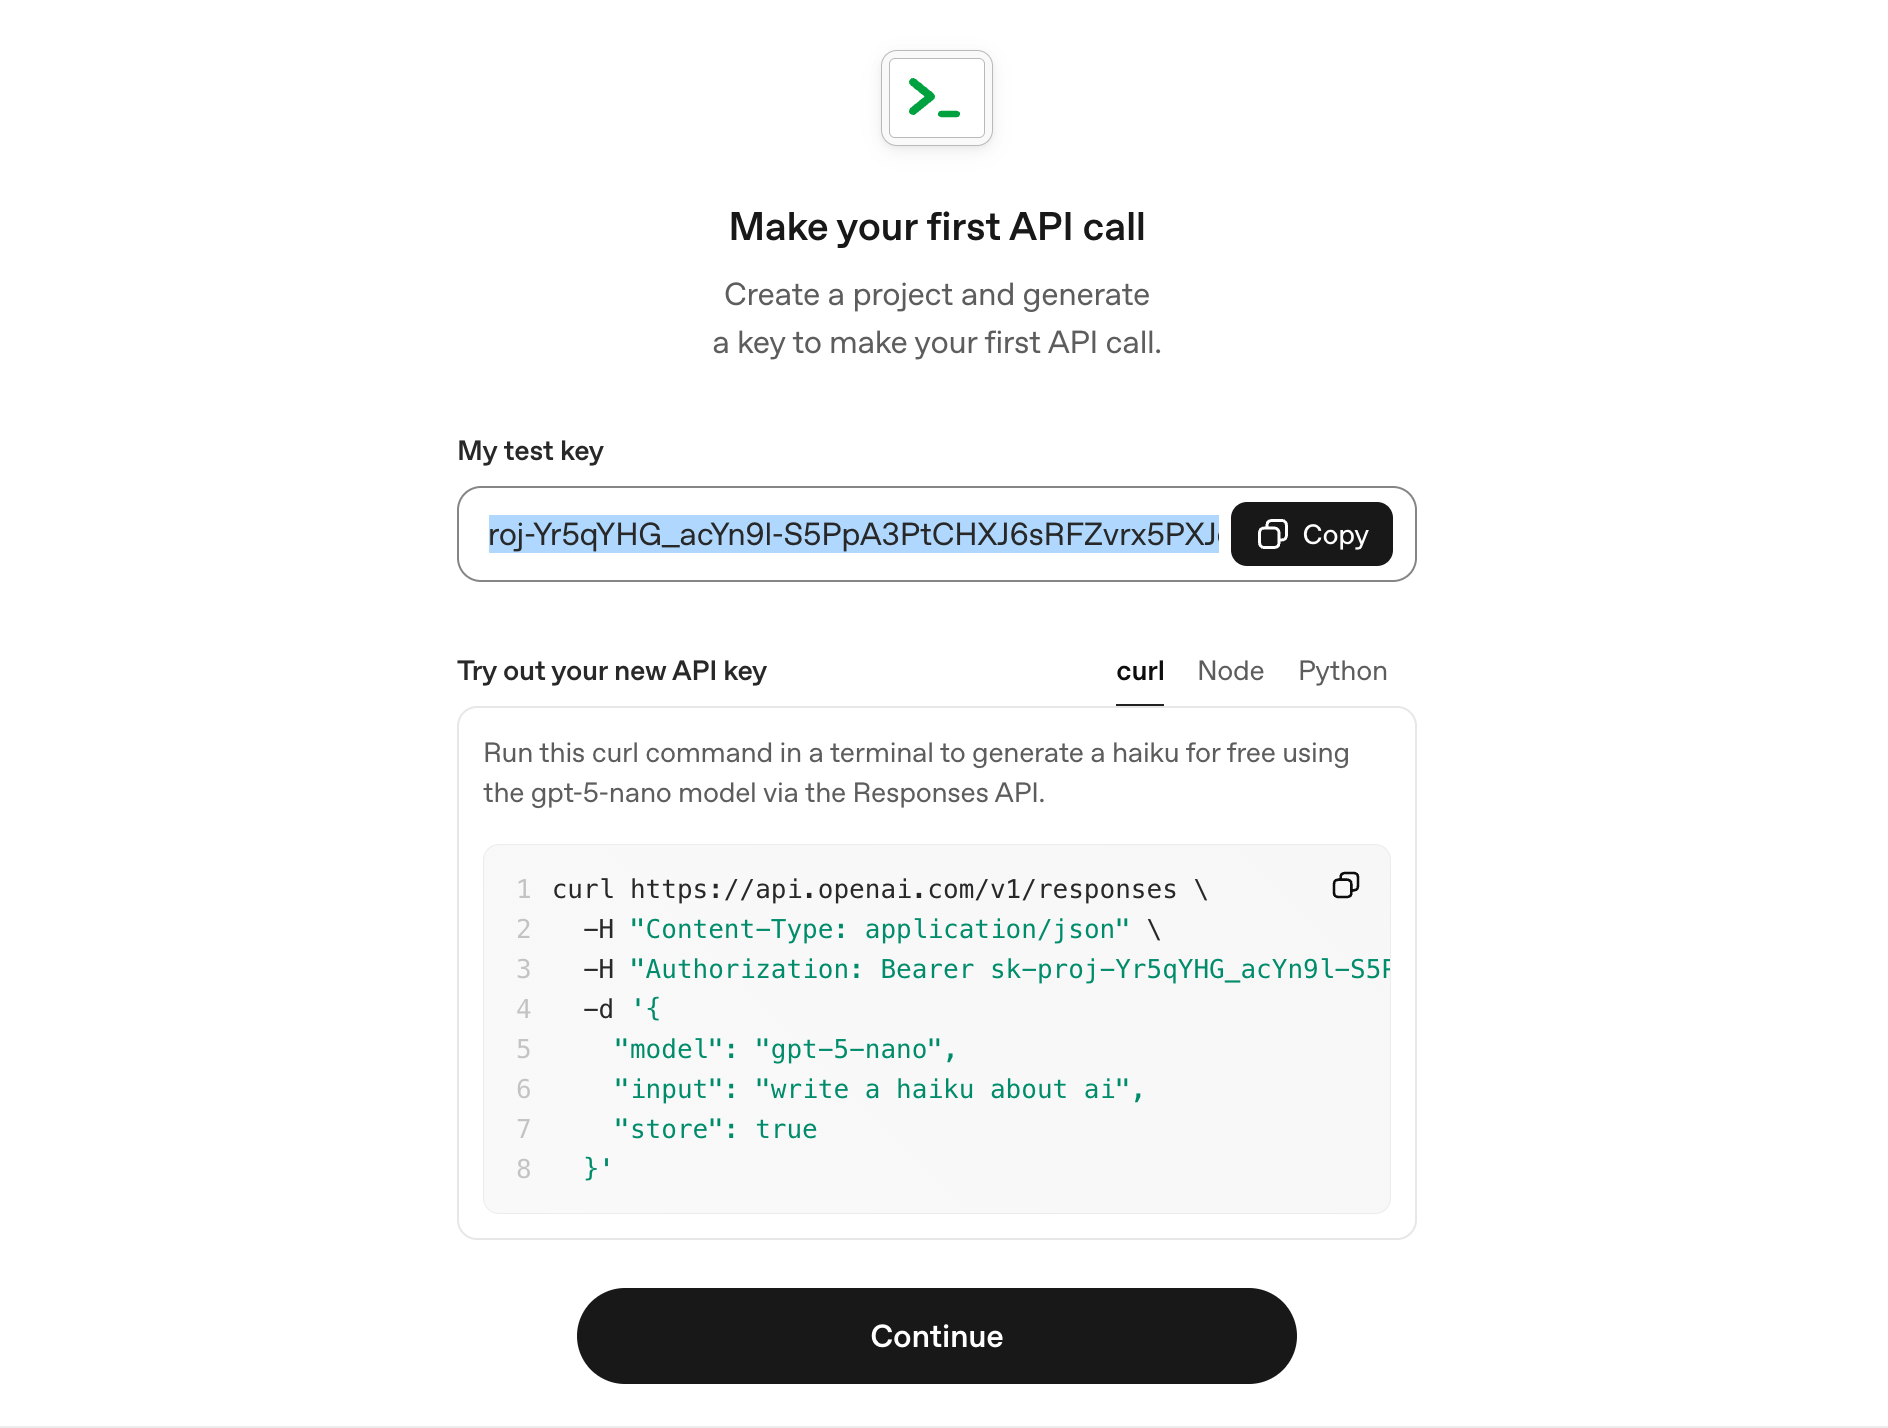Click the Content-Type header code line
Image resolution: width=1888 pixels, height=1428 pixels.
870,929
